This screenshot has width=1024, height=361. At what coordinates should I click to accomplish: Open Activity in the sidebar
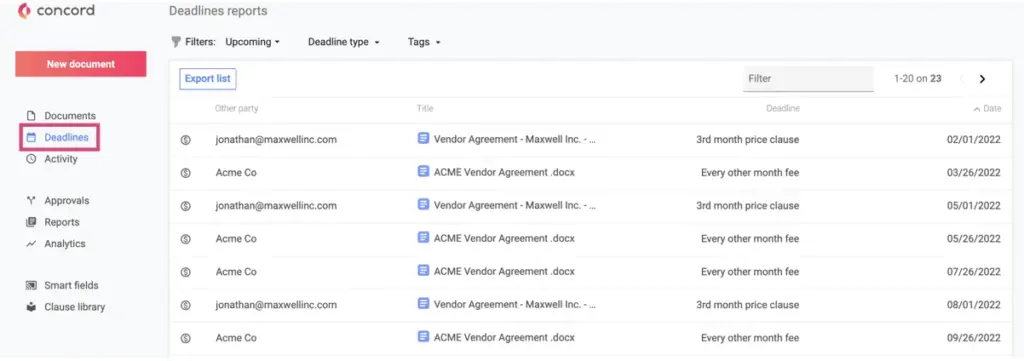(61, 159)
